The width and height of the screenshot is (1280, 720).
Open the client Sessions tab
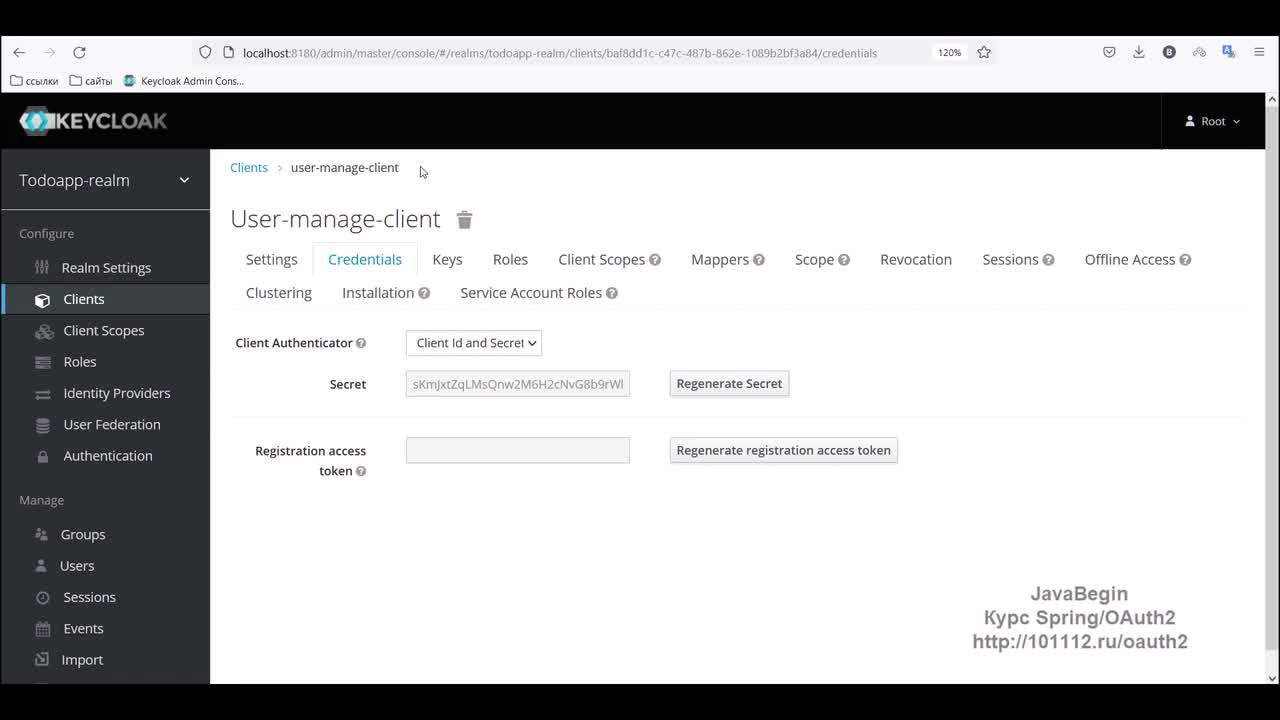point(1010,260)
